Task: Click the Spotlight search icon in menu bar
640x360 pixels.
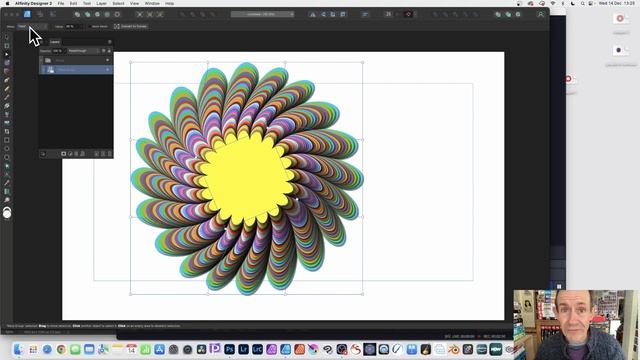Action: [582, 3]
